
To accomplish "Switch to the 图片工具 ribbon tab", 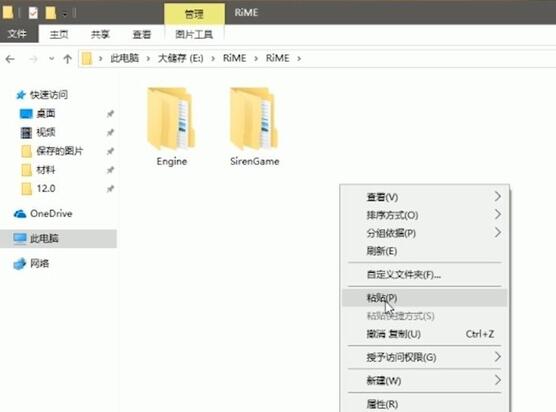I will pos(194,34).
